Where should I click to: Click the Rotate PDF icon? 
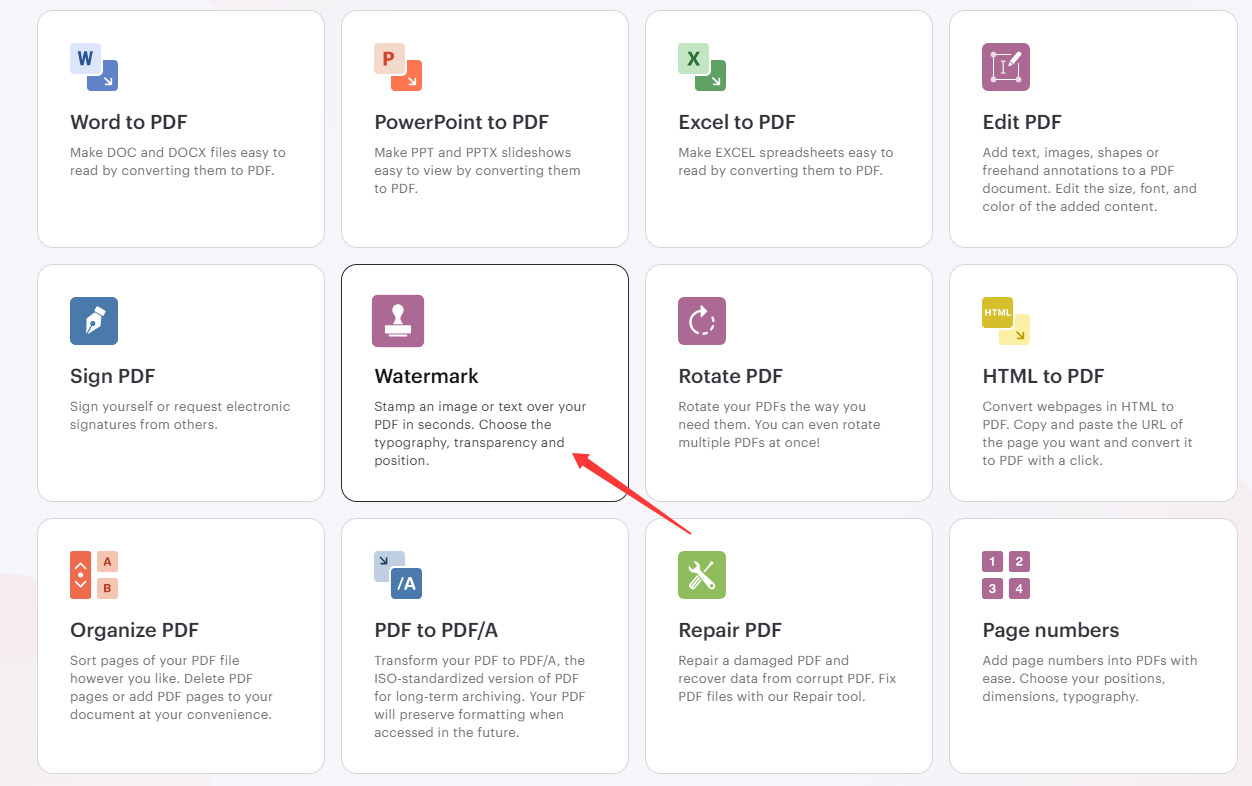coord(702,321)
